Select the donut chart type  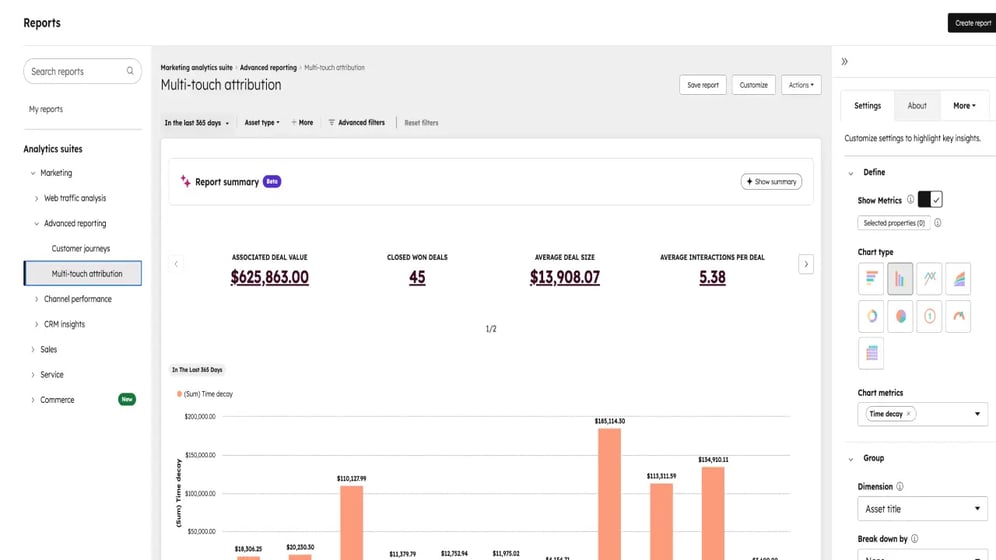pyautogui.click(x=871, y=316)
